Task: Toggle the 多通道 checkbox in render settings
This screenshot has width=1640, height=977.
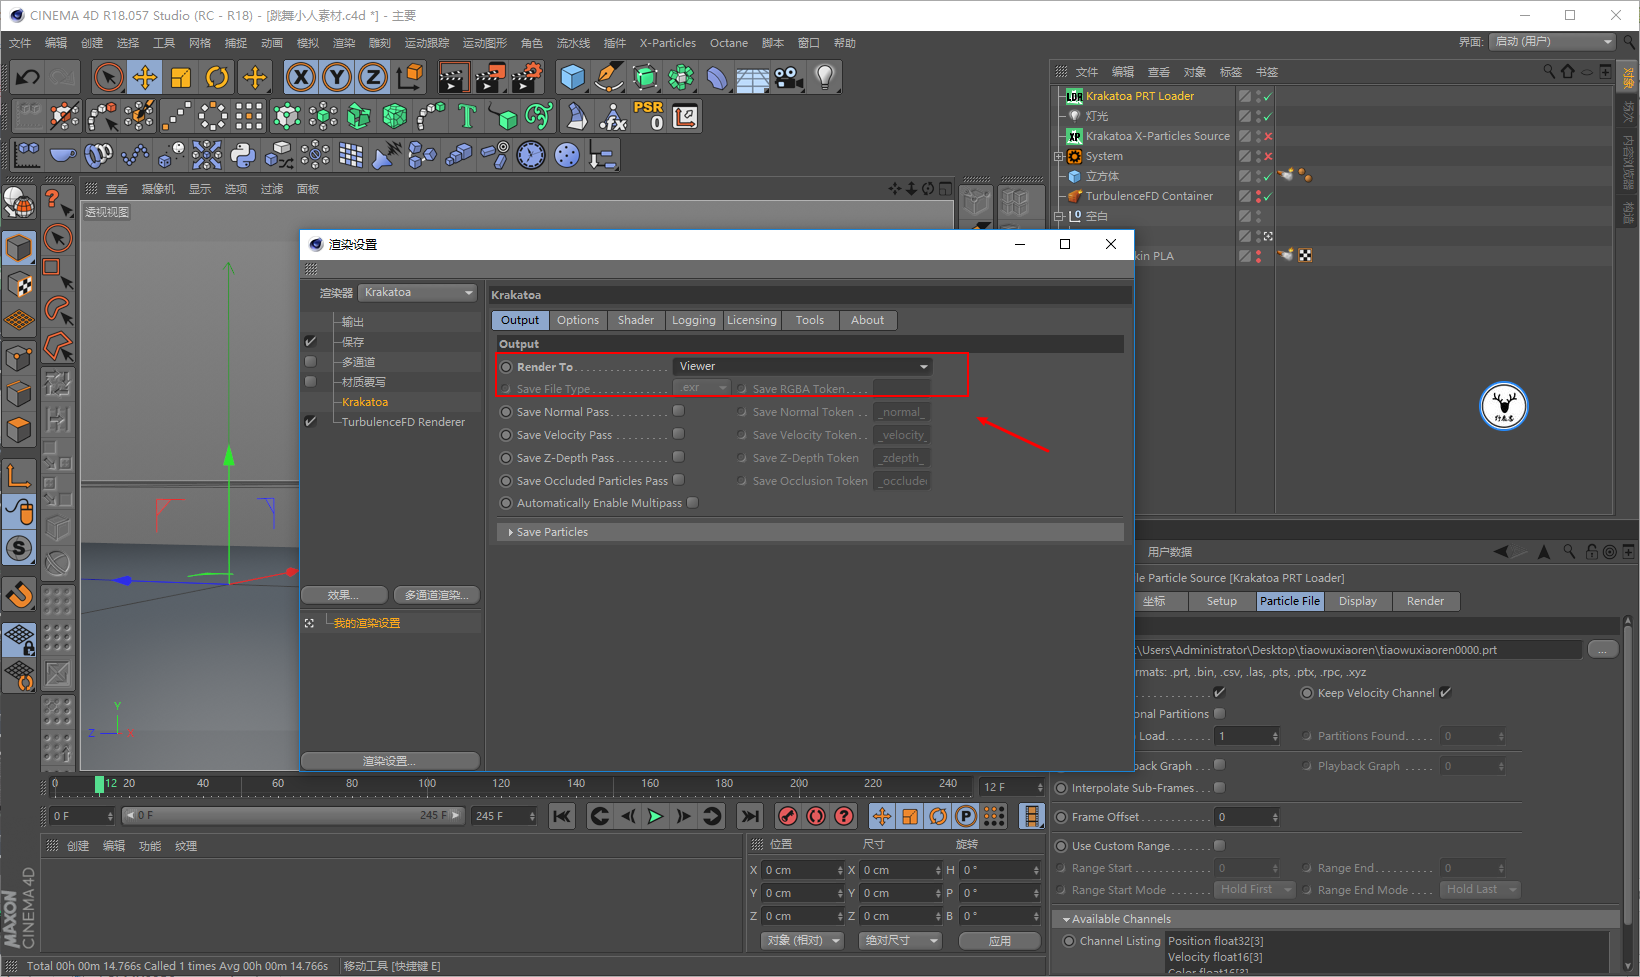Action: click(x=311, y=361)
